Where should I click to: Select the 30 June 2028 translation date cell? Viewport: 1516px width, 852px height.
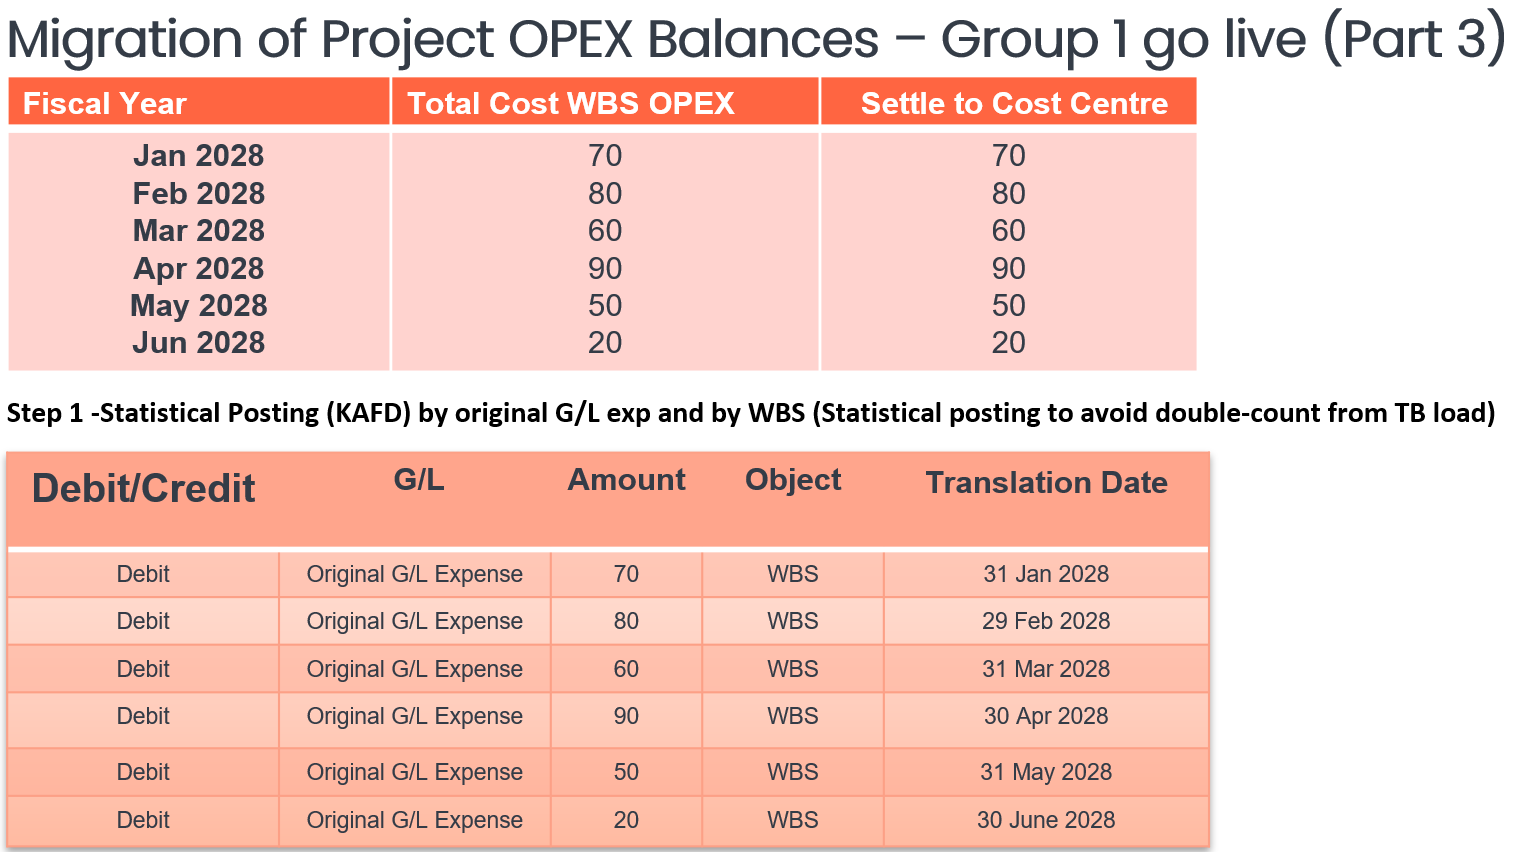tap(1046, 820)
